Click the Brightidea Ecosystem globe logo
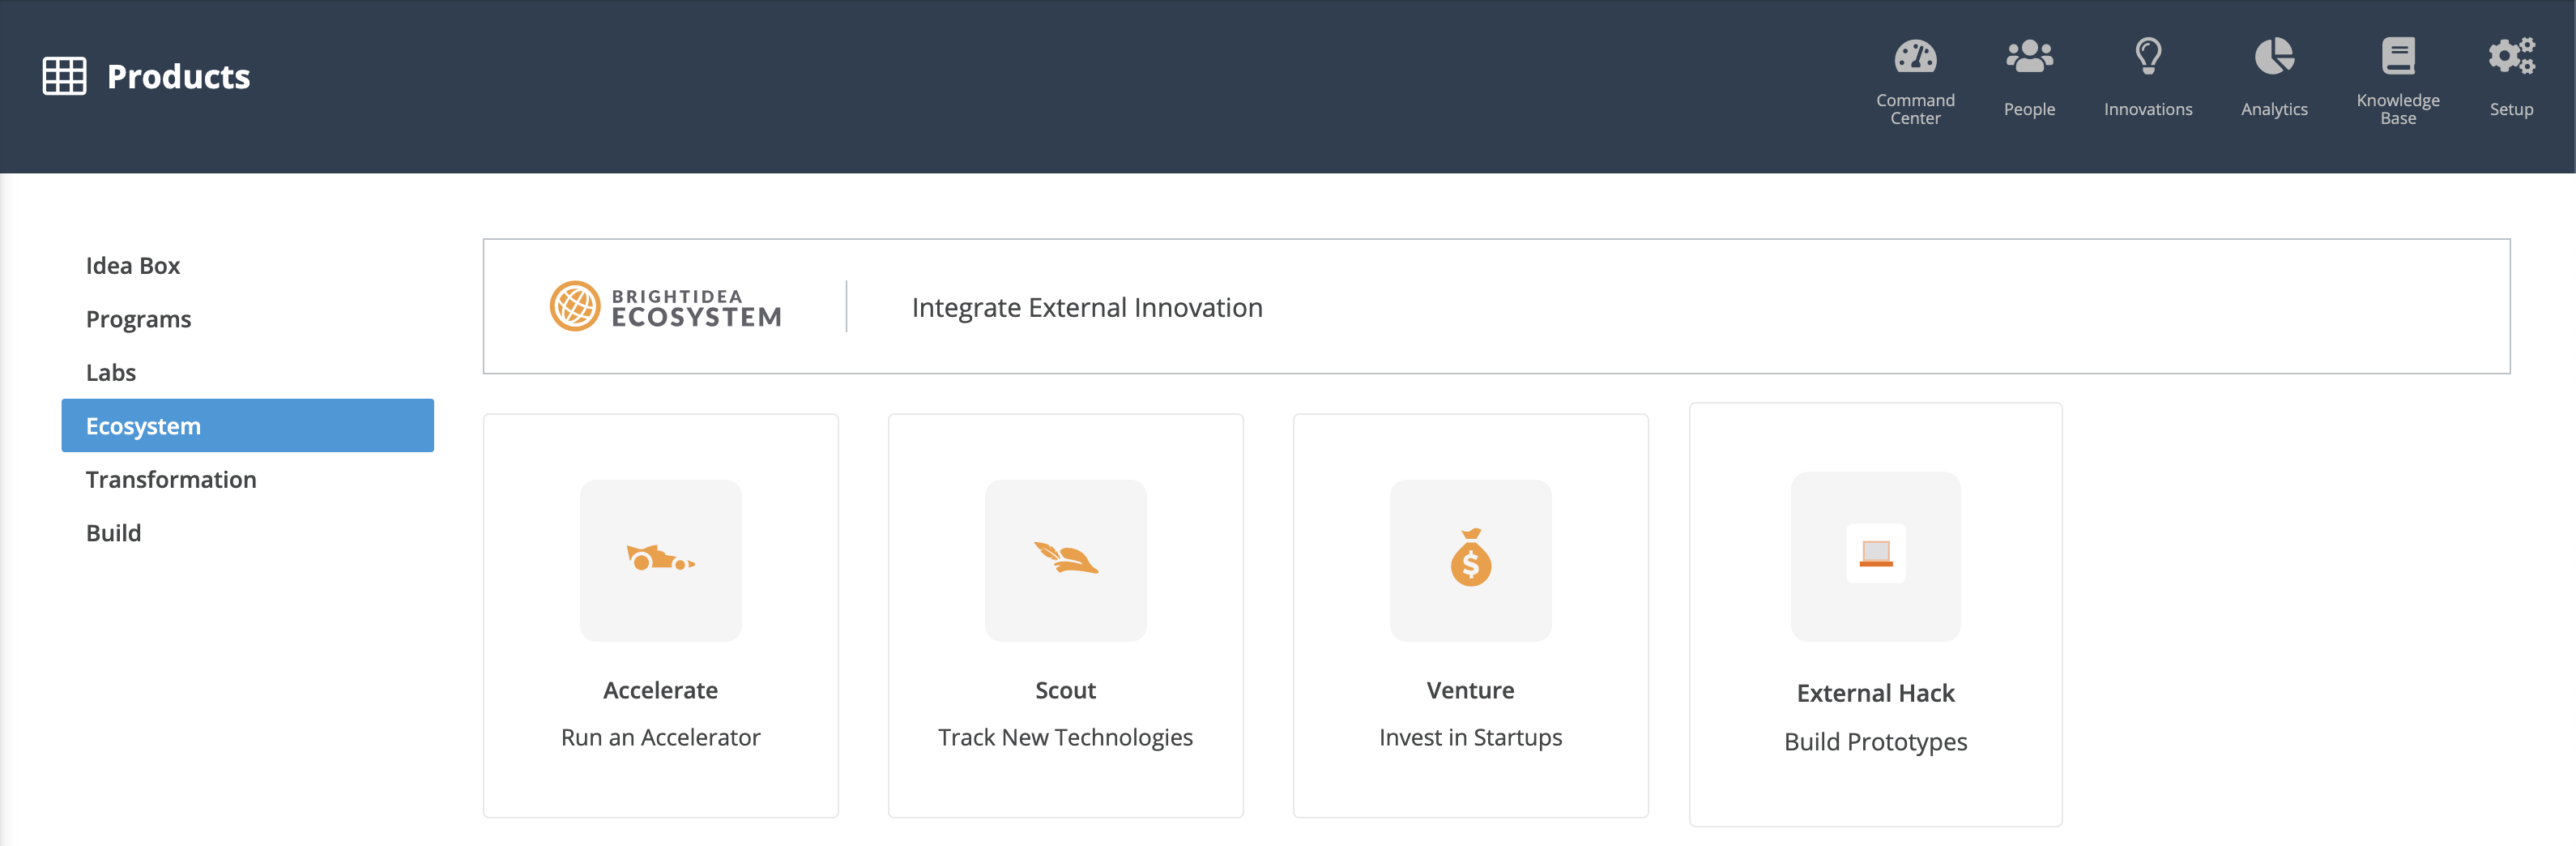2576x846 pixels. (575, 306)
